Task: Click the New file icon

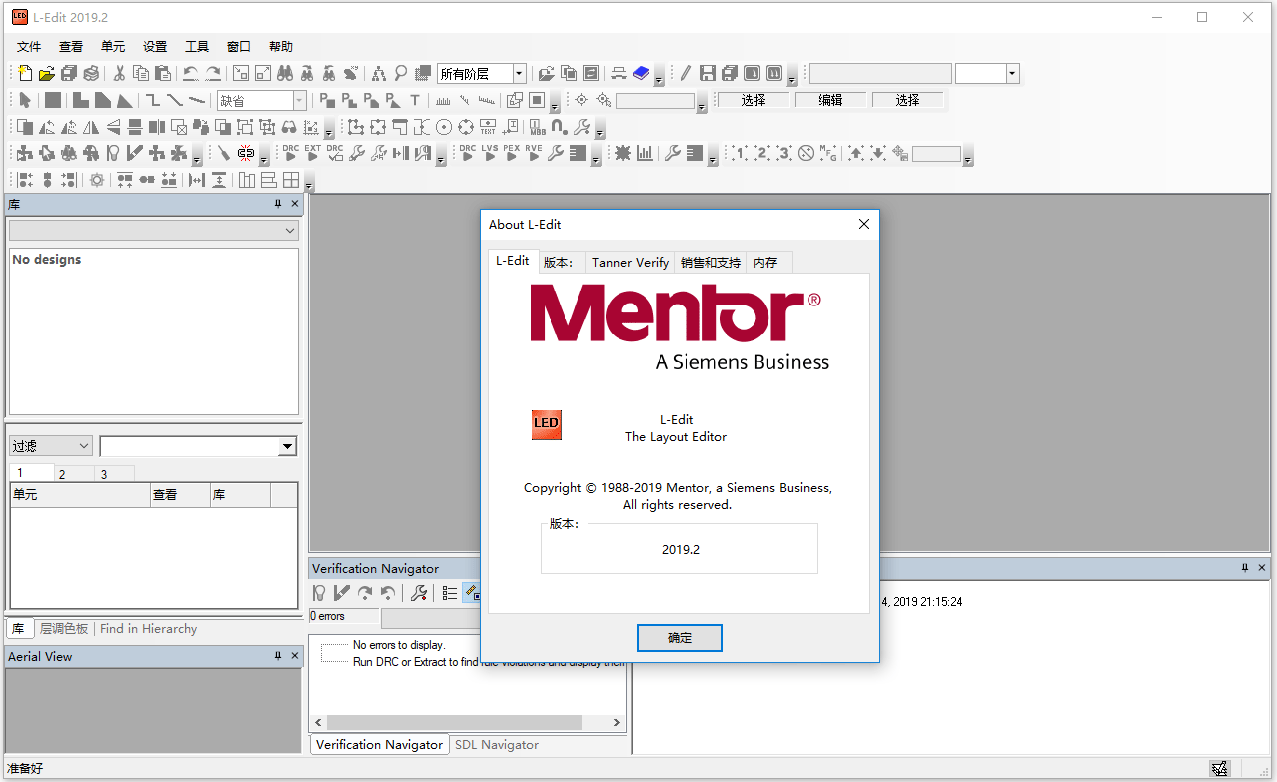Action: 25,73
